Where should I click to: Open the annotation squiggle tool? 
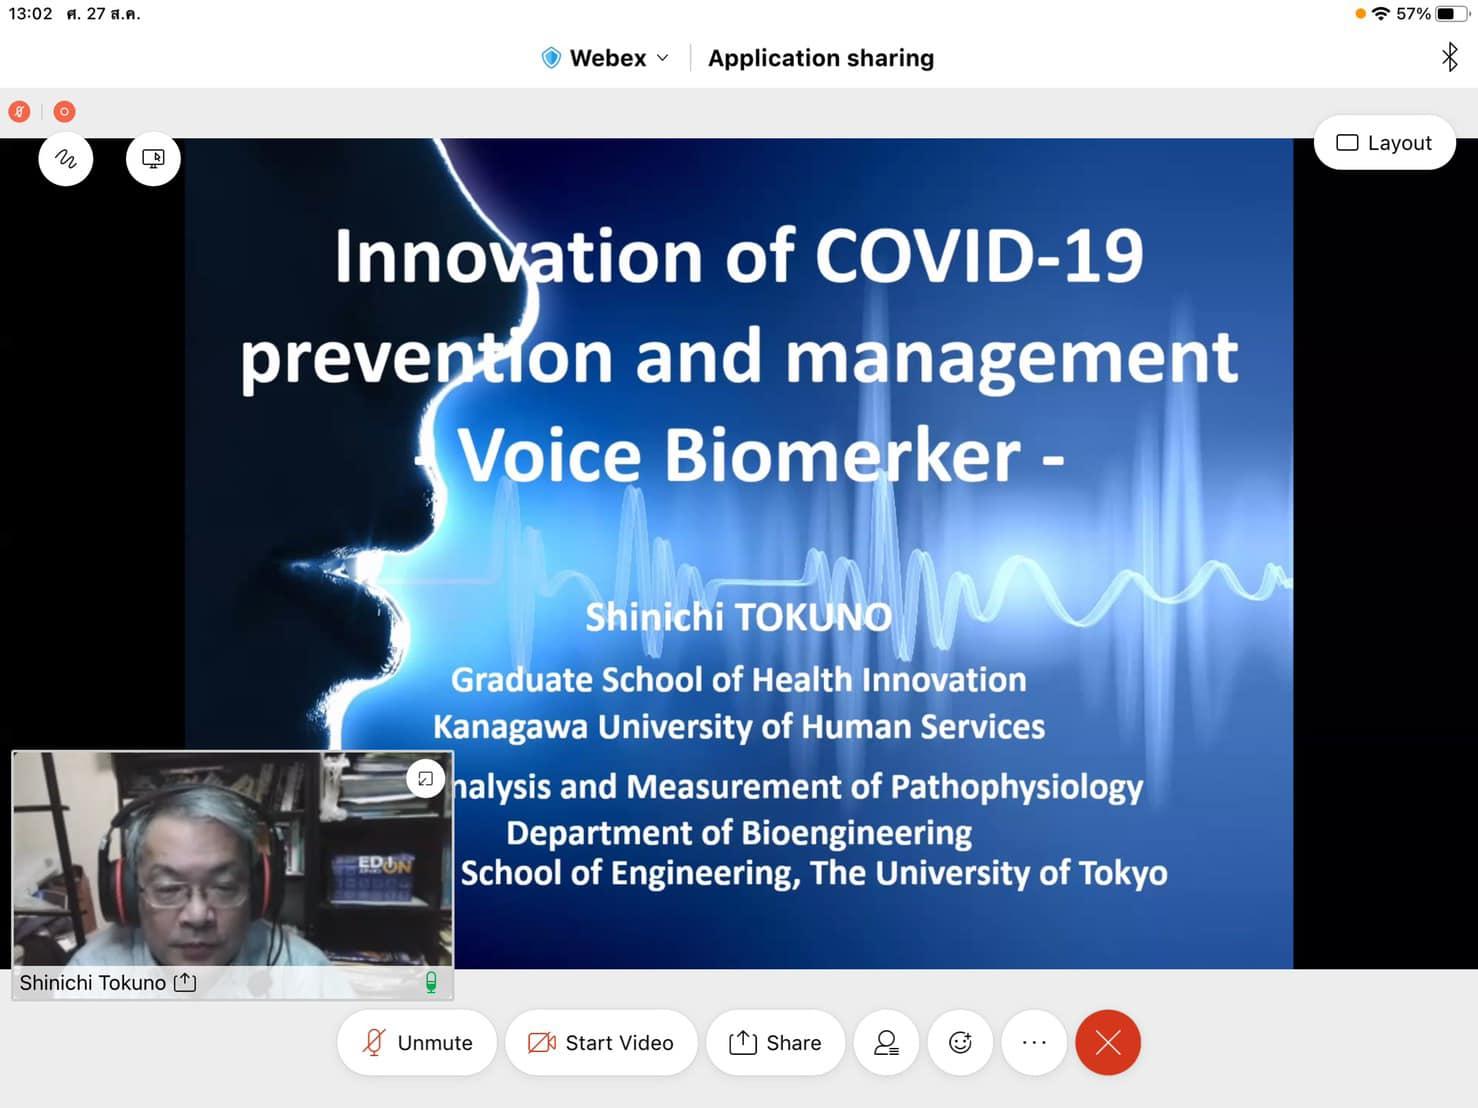66,159
